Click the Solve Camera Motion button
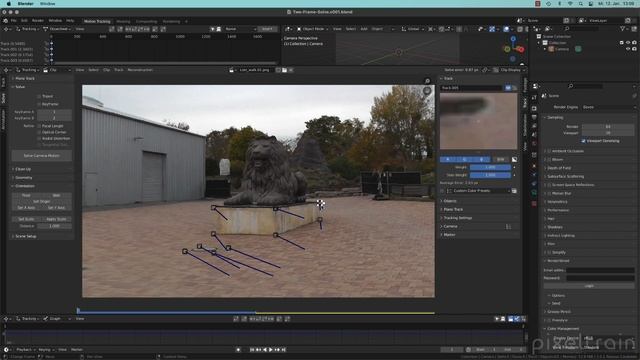Viewport: 640px width, 360px height. click(x=42, y=156)
